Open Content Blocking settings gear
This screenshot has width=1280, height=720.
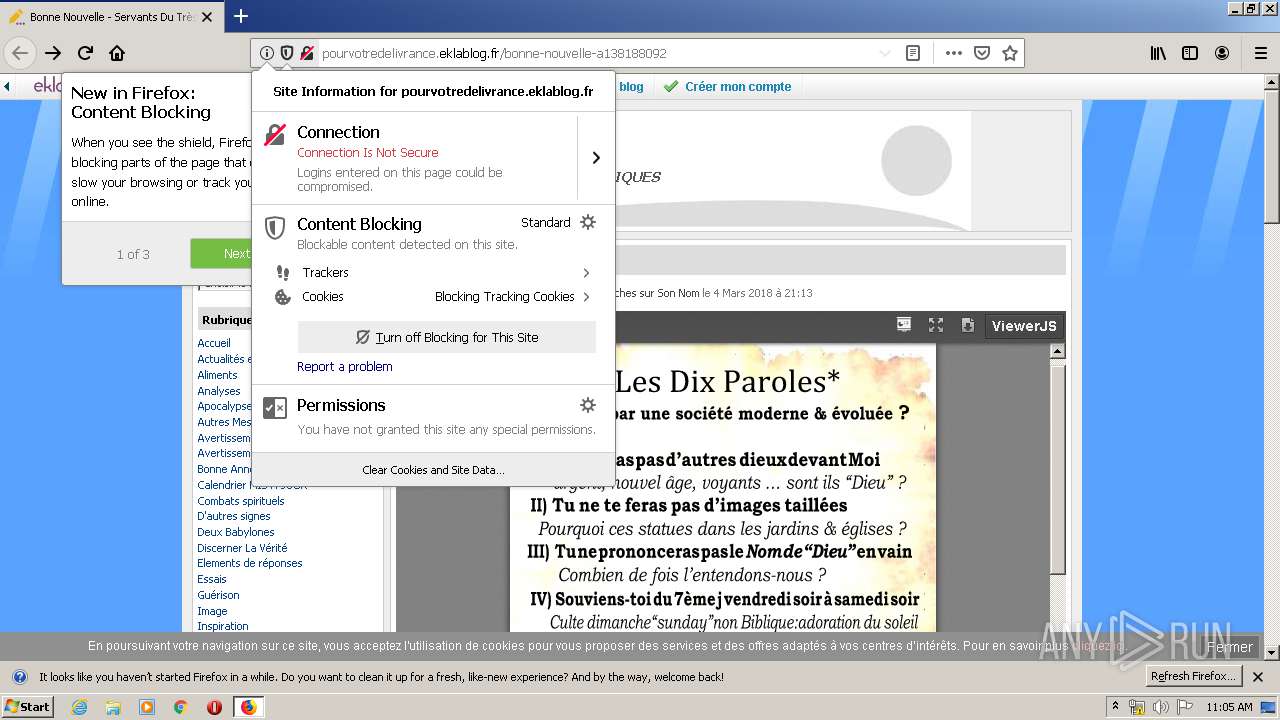588,222
